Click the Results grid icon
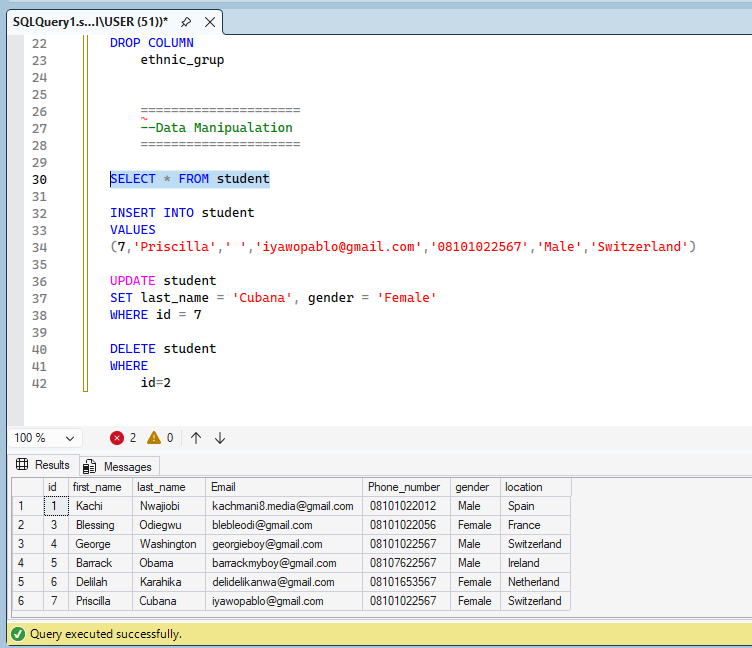Screen dimensions: 752x648 click(x=22, y=464)
